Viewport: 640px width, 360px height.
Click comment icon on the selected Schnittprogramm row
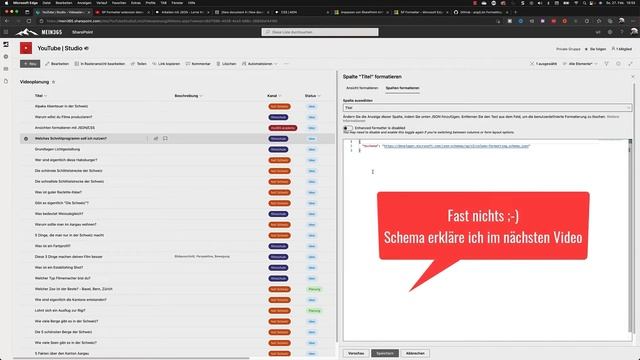coord(165,139)
